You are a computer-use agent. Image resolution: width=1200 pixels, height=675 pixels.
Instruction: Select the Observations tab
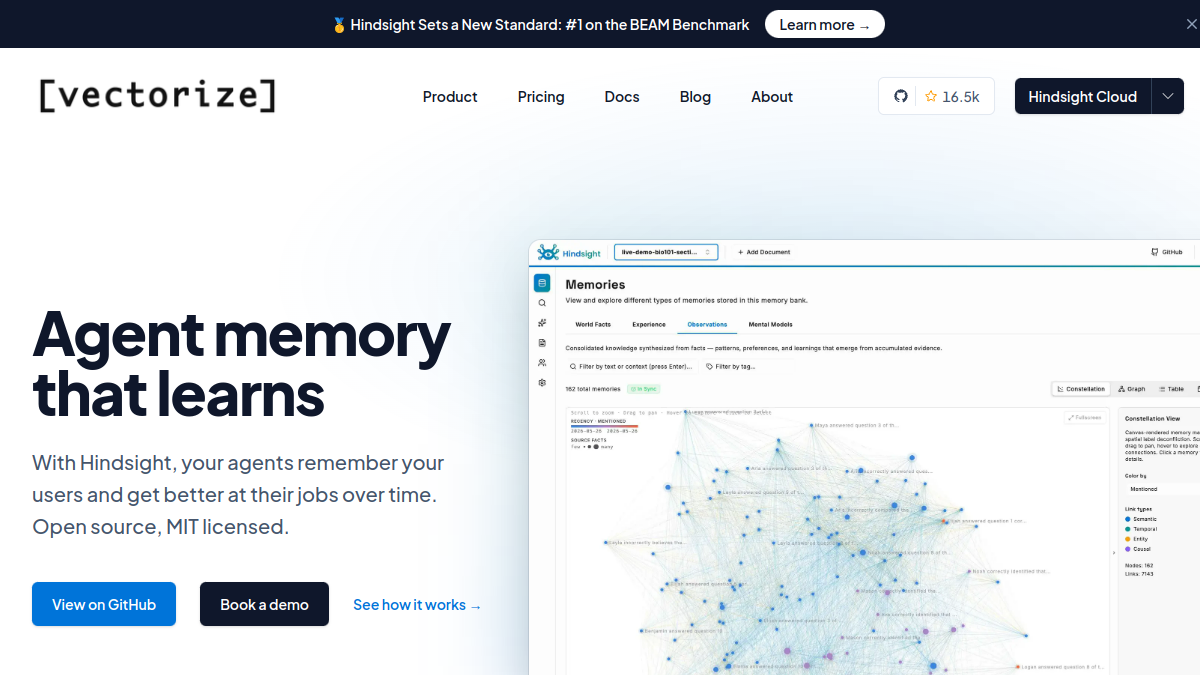[x=707, y=325]
